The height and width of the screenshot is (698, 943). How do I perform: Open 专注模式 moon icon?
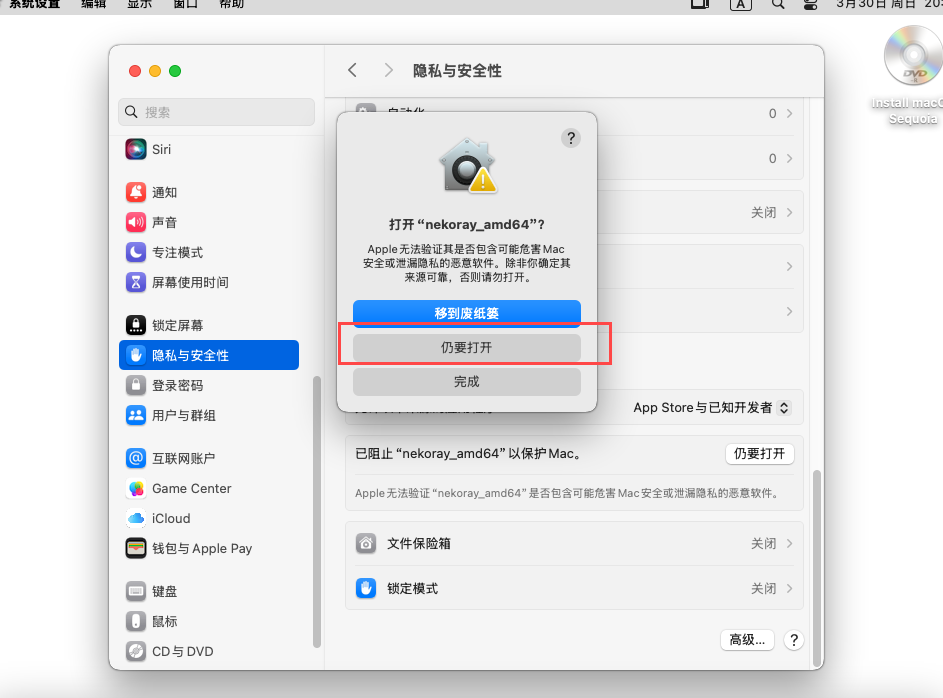[x=136, y=253]
